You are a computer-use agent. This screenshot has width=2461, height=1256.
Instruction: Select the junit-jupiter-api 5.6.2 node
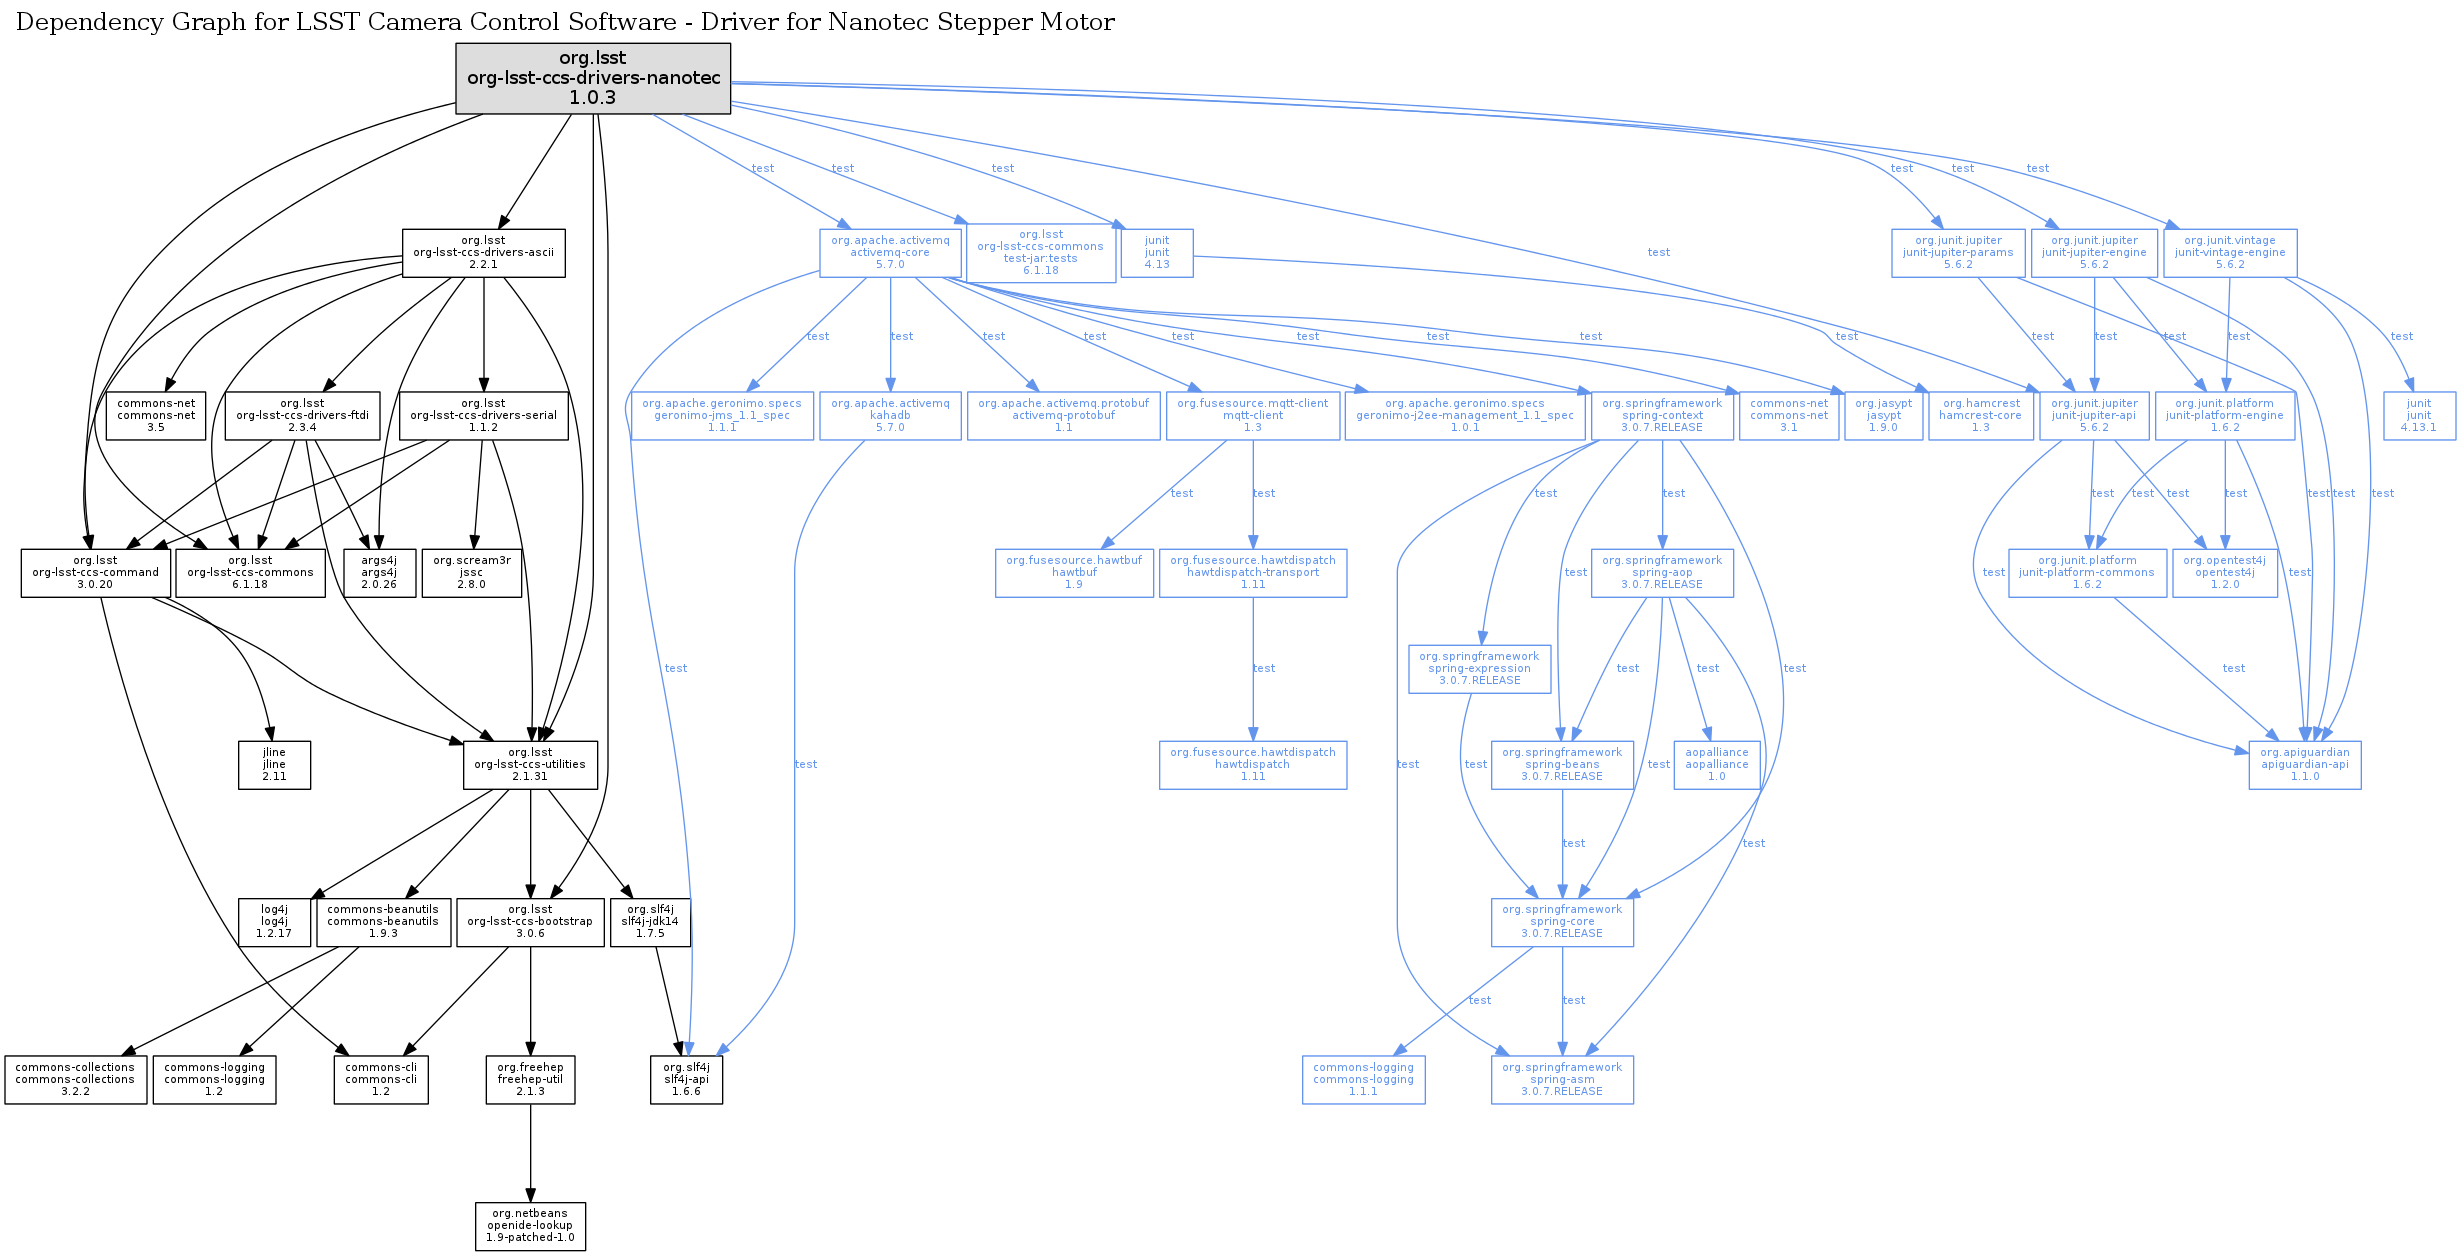click(x=2093, y=416)
